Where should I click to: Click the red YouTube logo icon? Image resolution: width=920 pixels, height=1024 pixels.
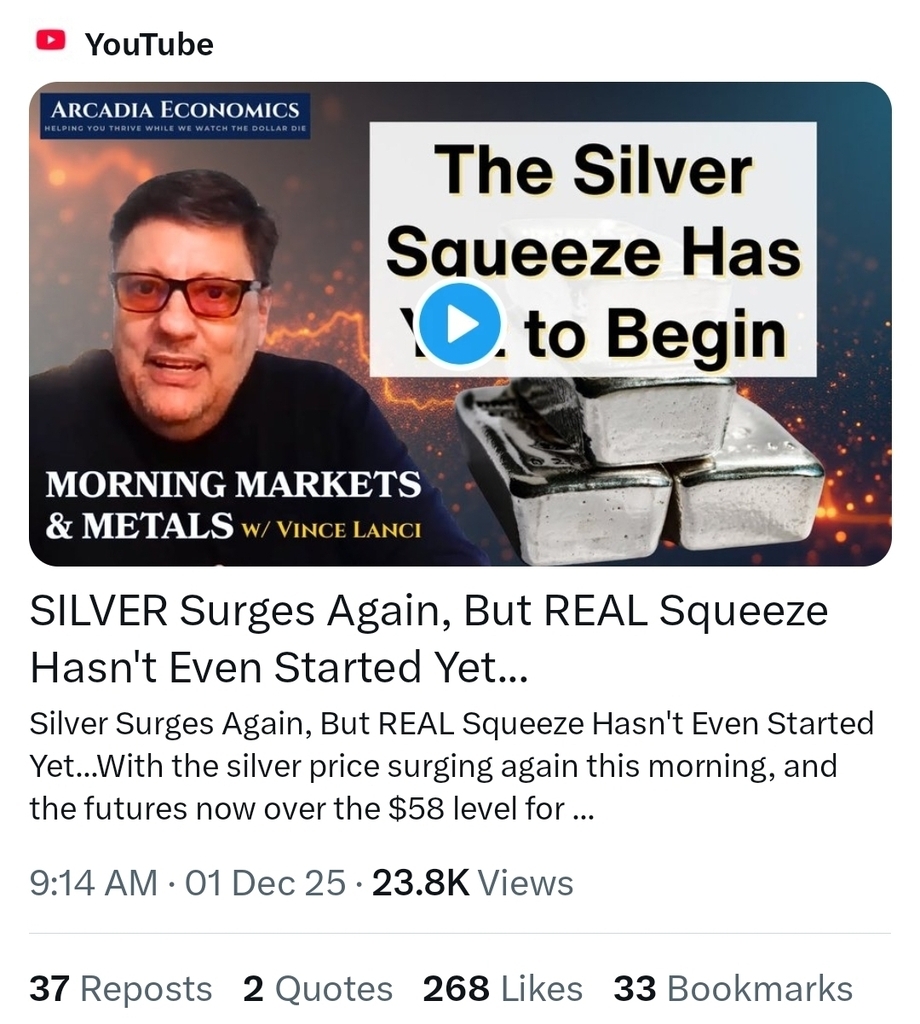coord(50,41)
